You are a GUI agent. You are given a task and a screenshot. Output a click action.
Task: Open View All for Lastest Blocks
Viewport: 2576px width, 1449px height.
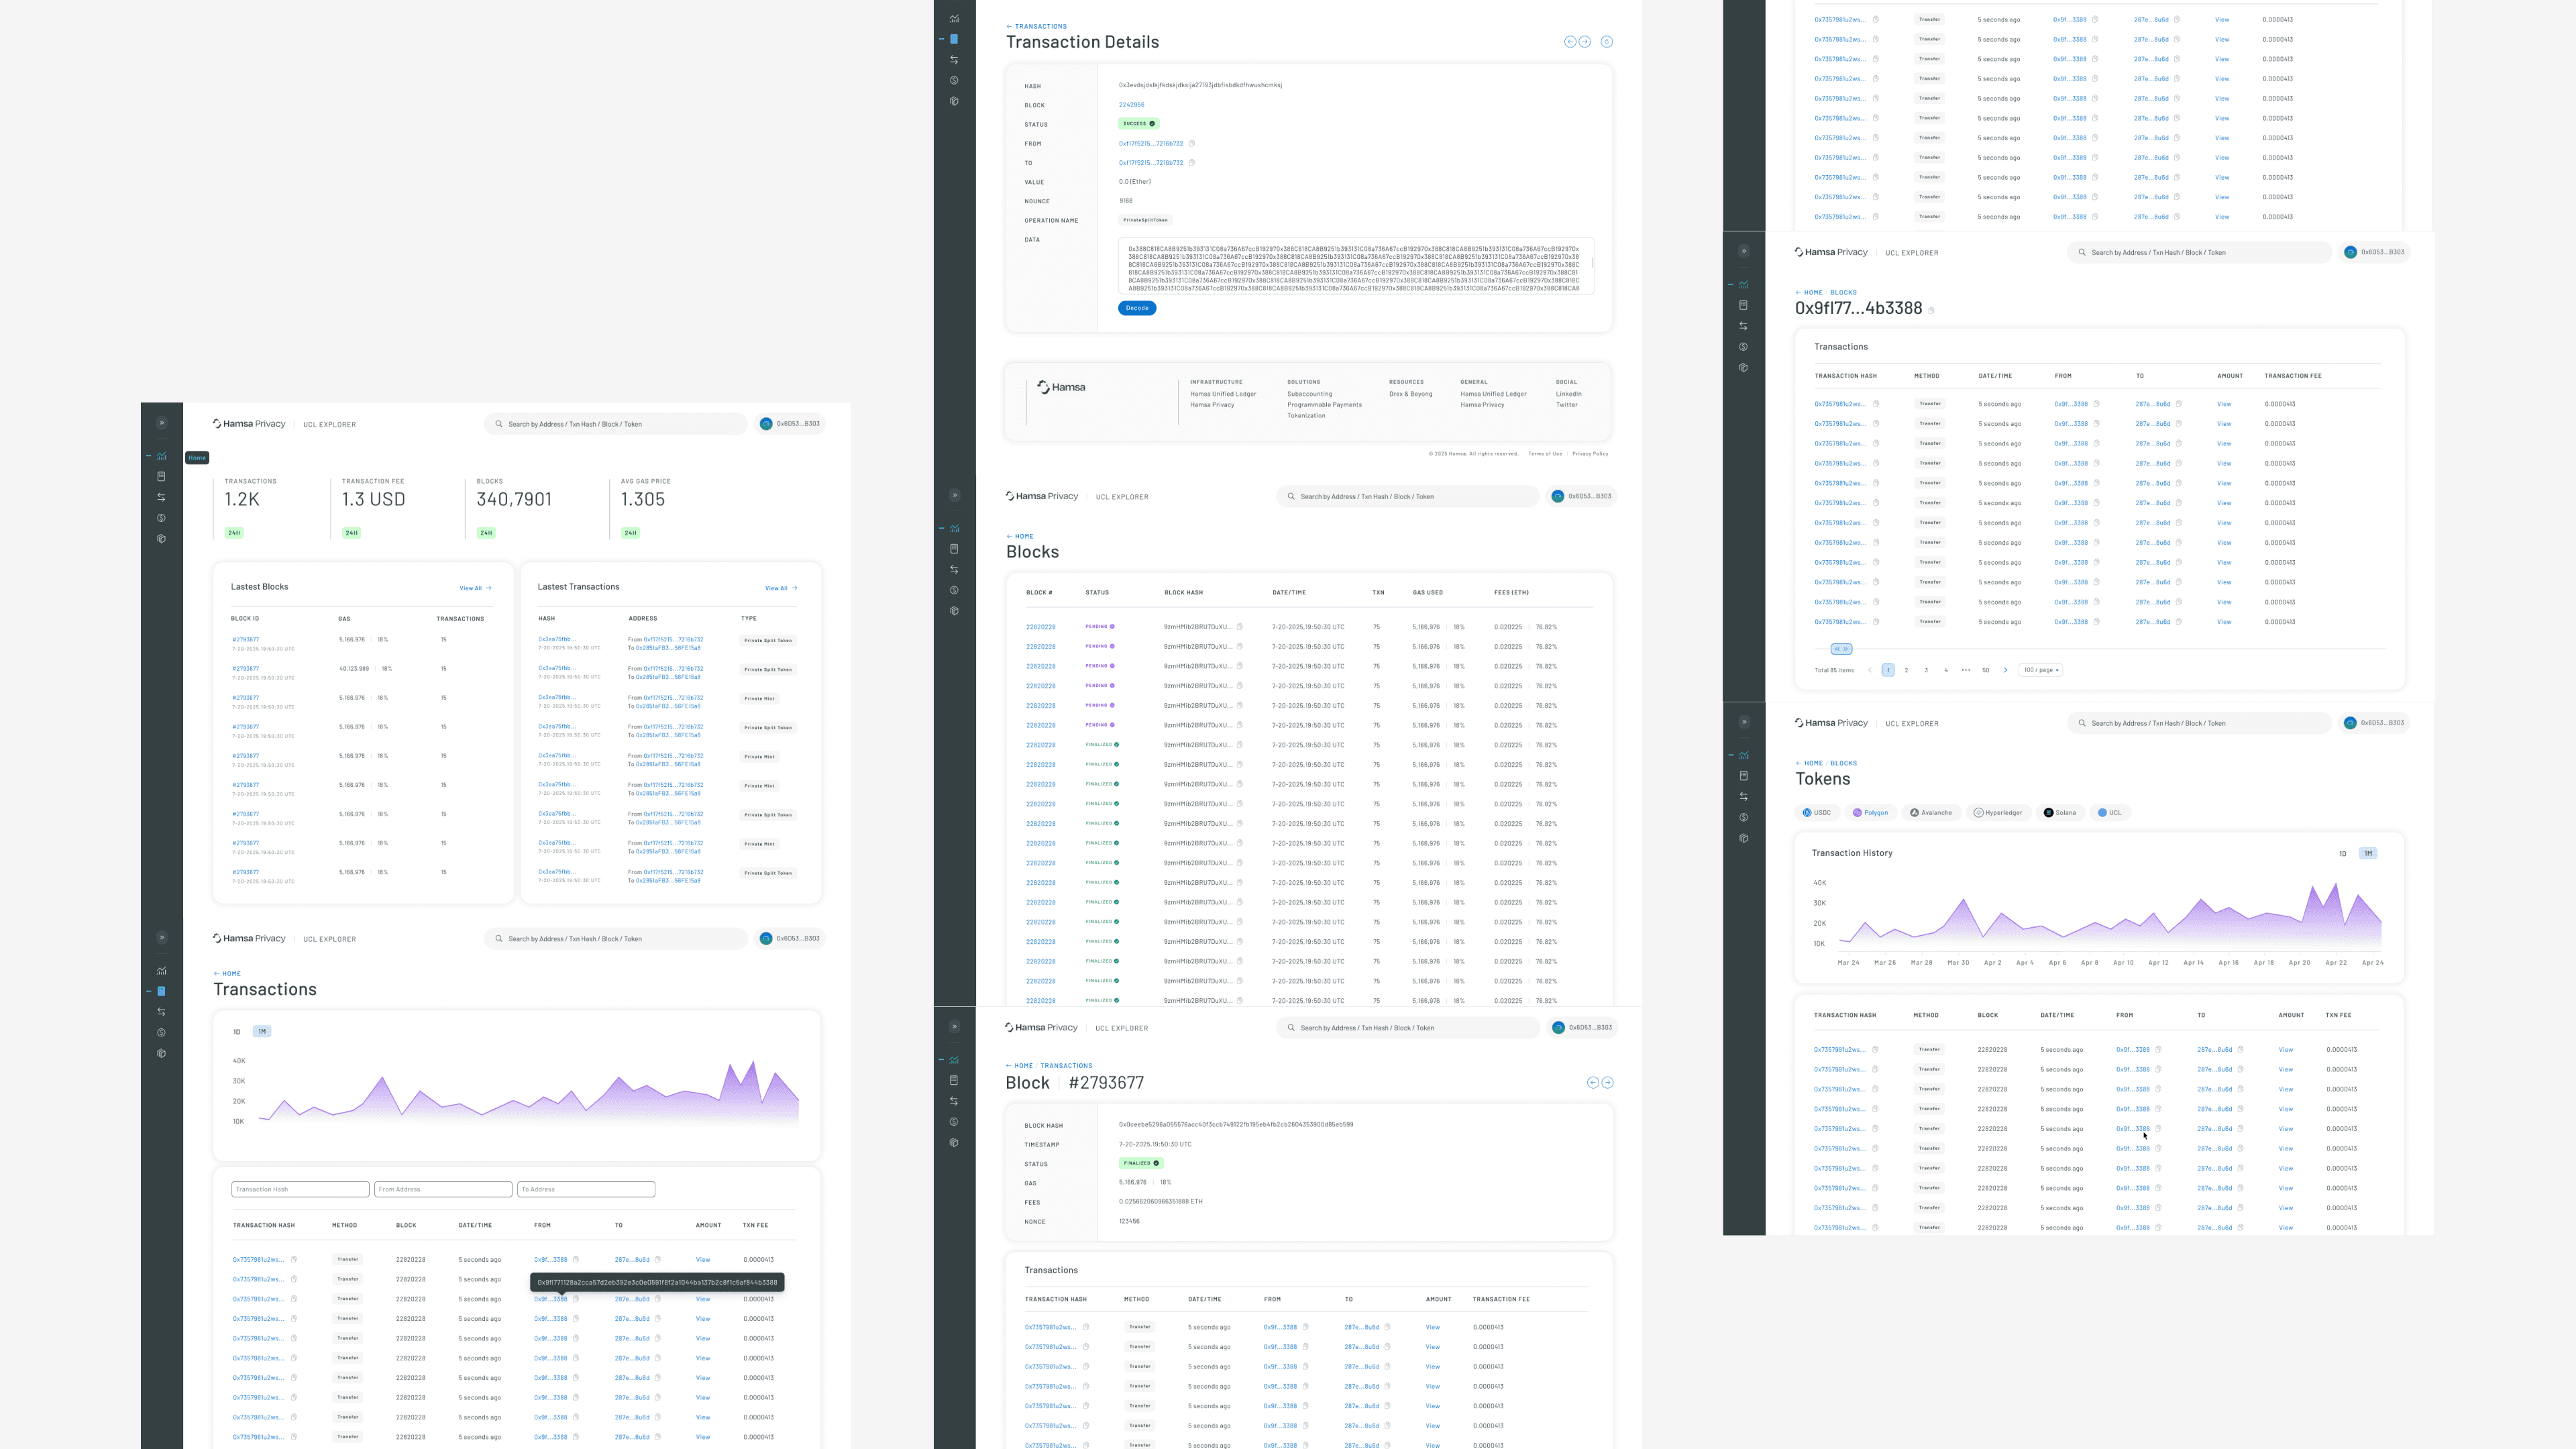[475, 588]
